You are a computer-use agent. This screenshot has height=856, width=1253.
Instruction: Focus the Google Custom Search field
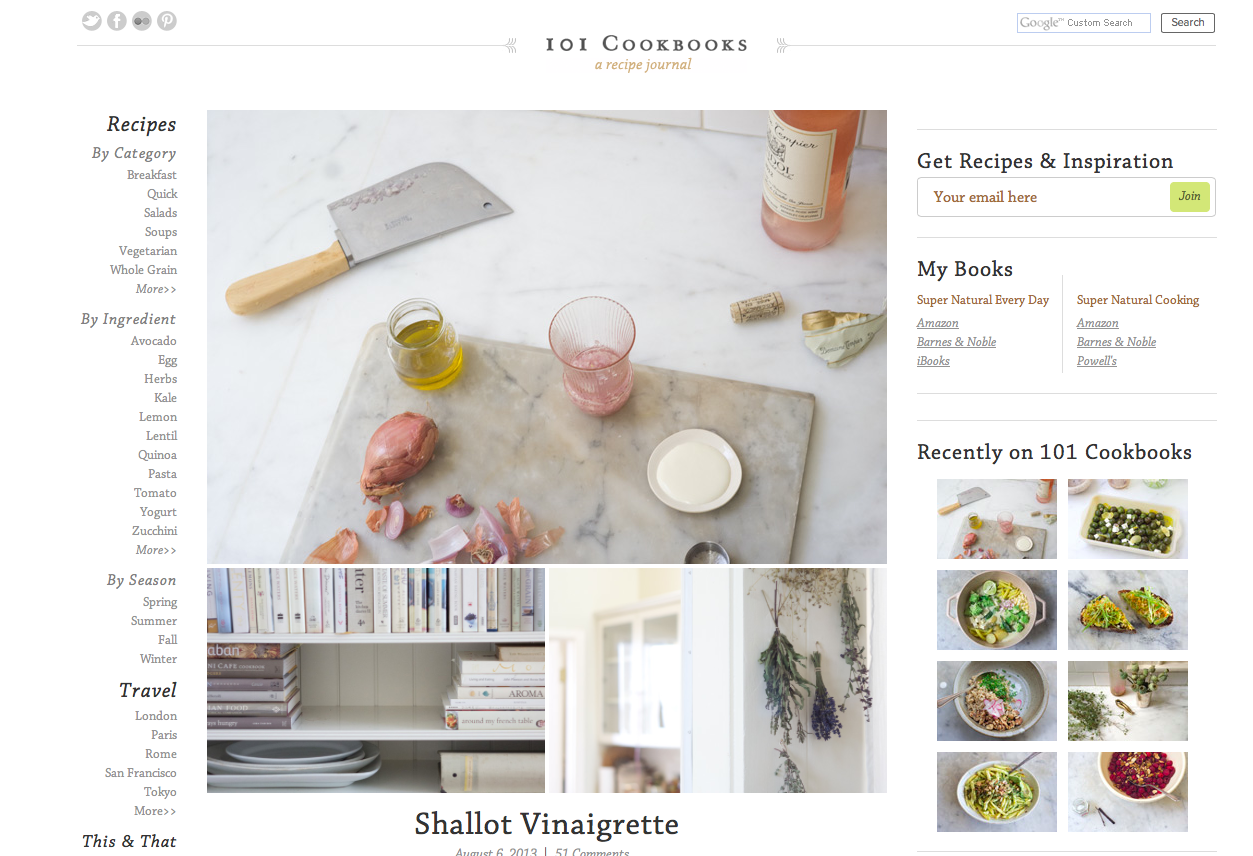[1084, 23]
